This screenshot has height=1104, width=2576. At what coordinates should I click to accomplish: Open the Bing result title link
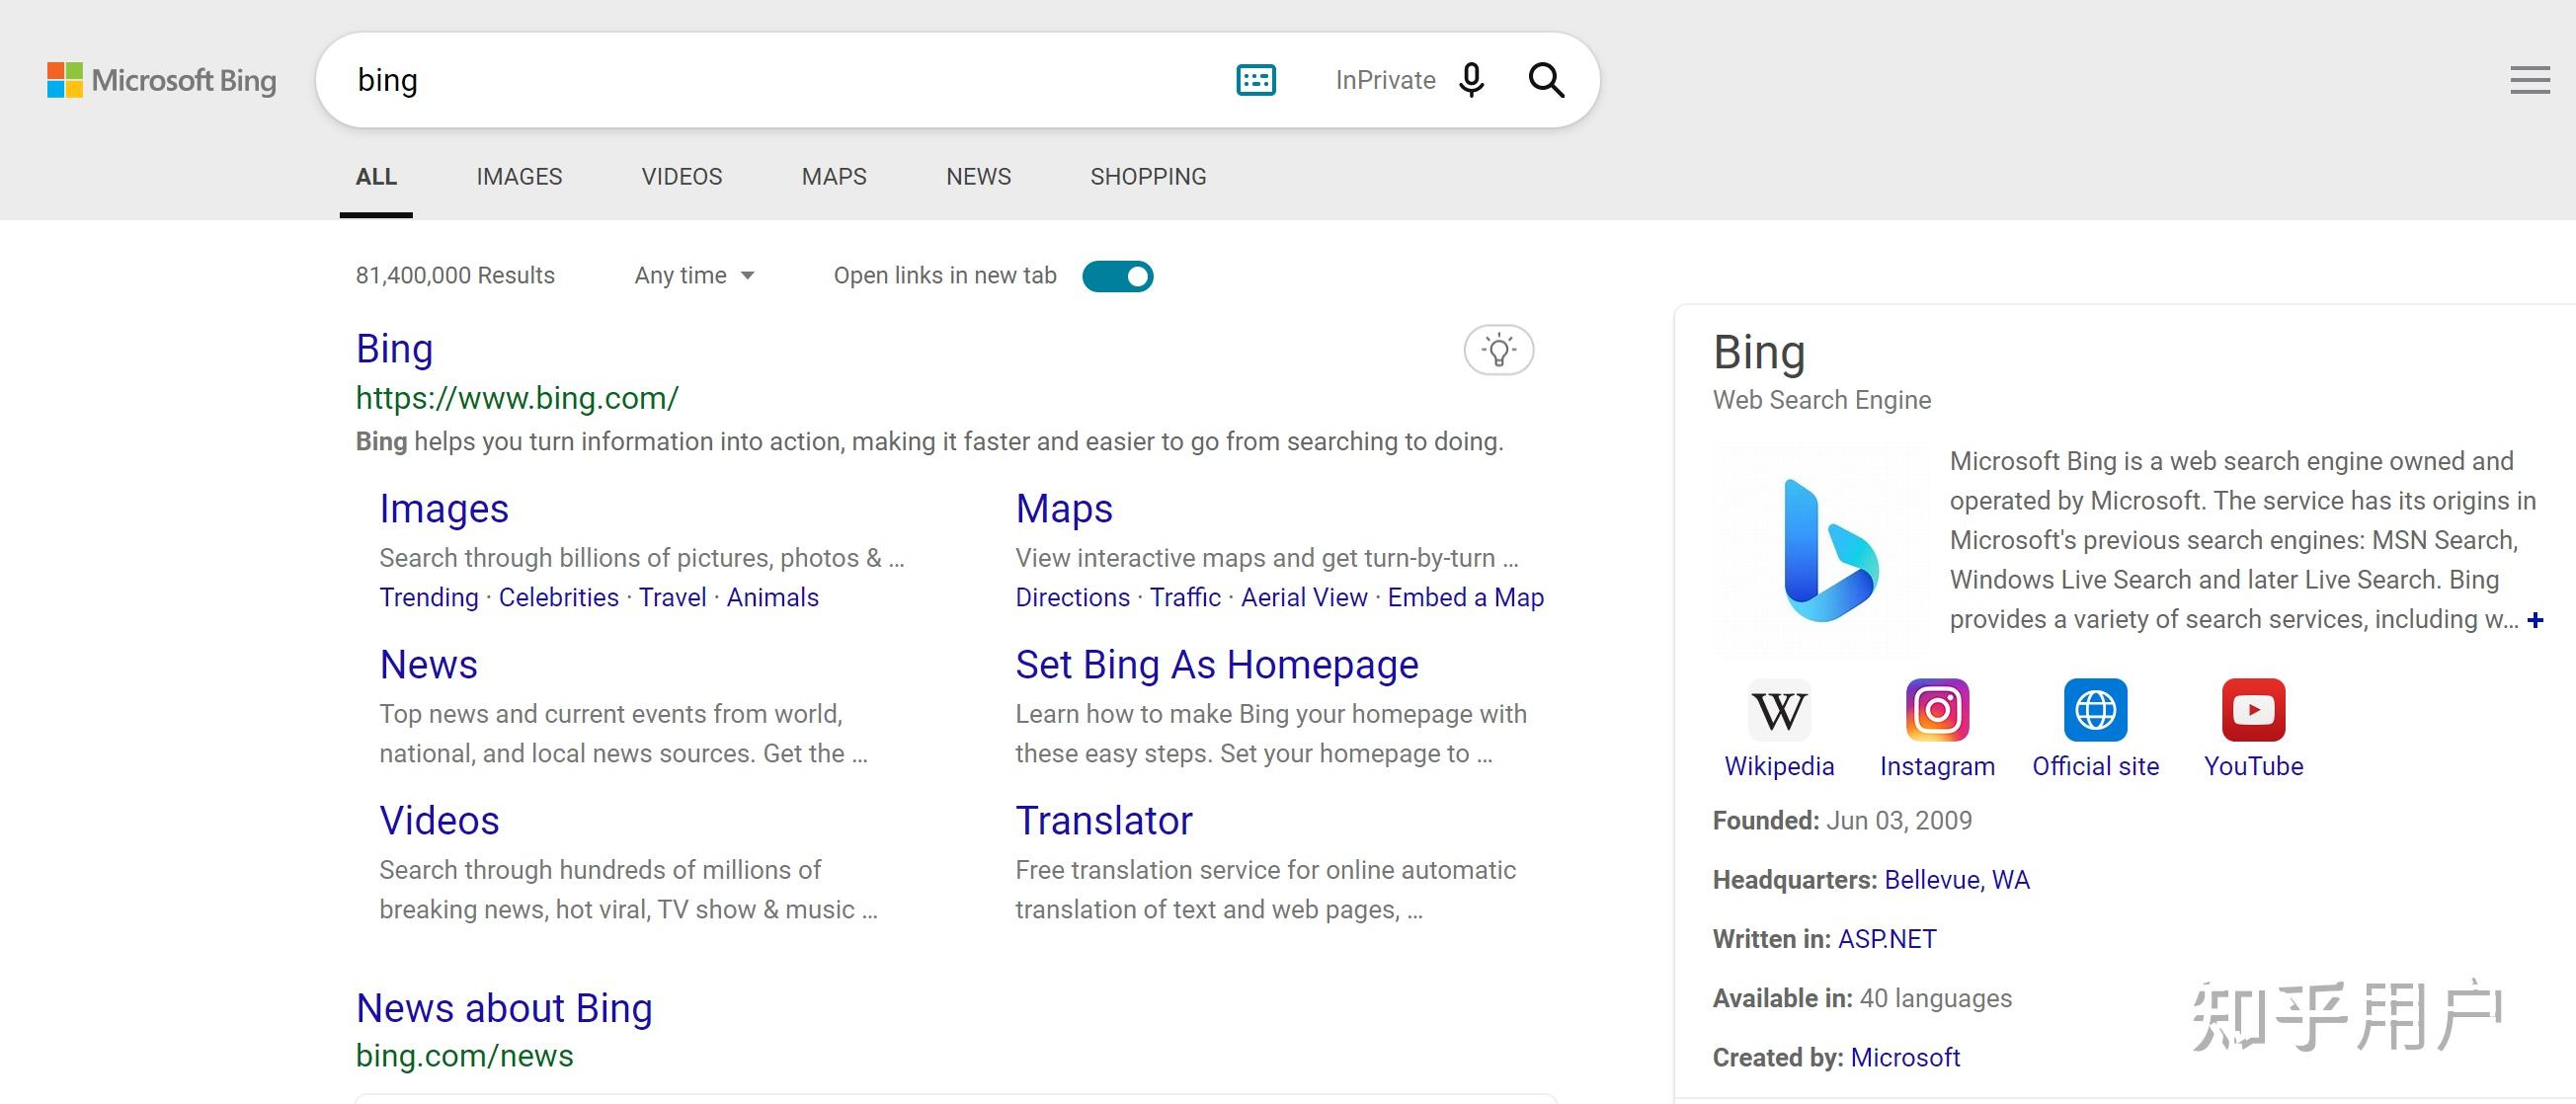pyautogui.click(x=394, y=349)
